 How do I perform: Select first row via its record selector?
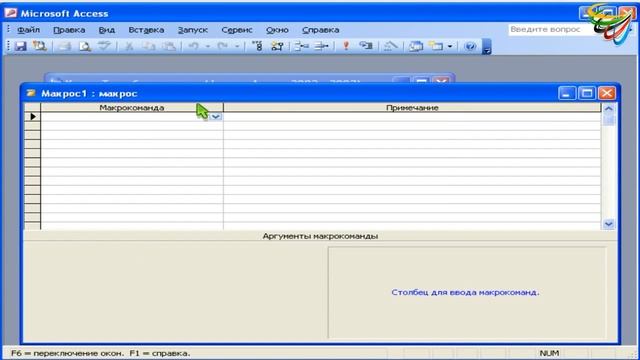point(32,117)
